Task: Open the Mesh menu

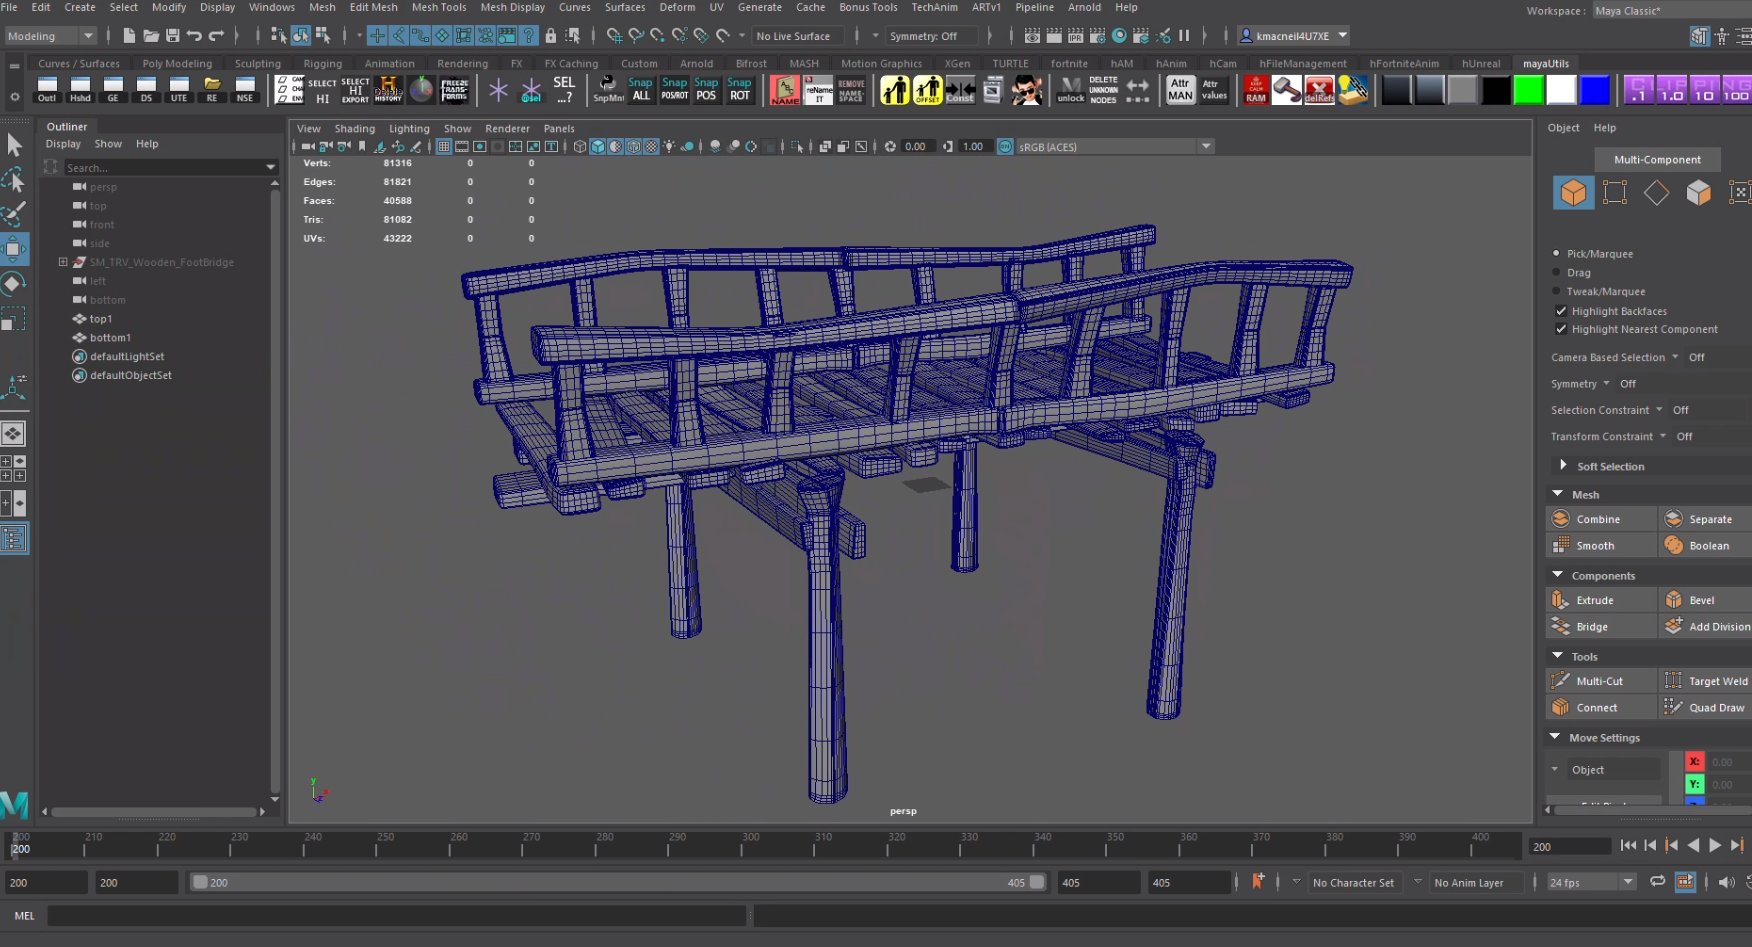Action: tap(322, 7)
